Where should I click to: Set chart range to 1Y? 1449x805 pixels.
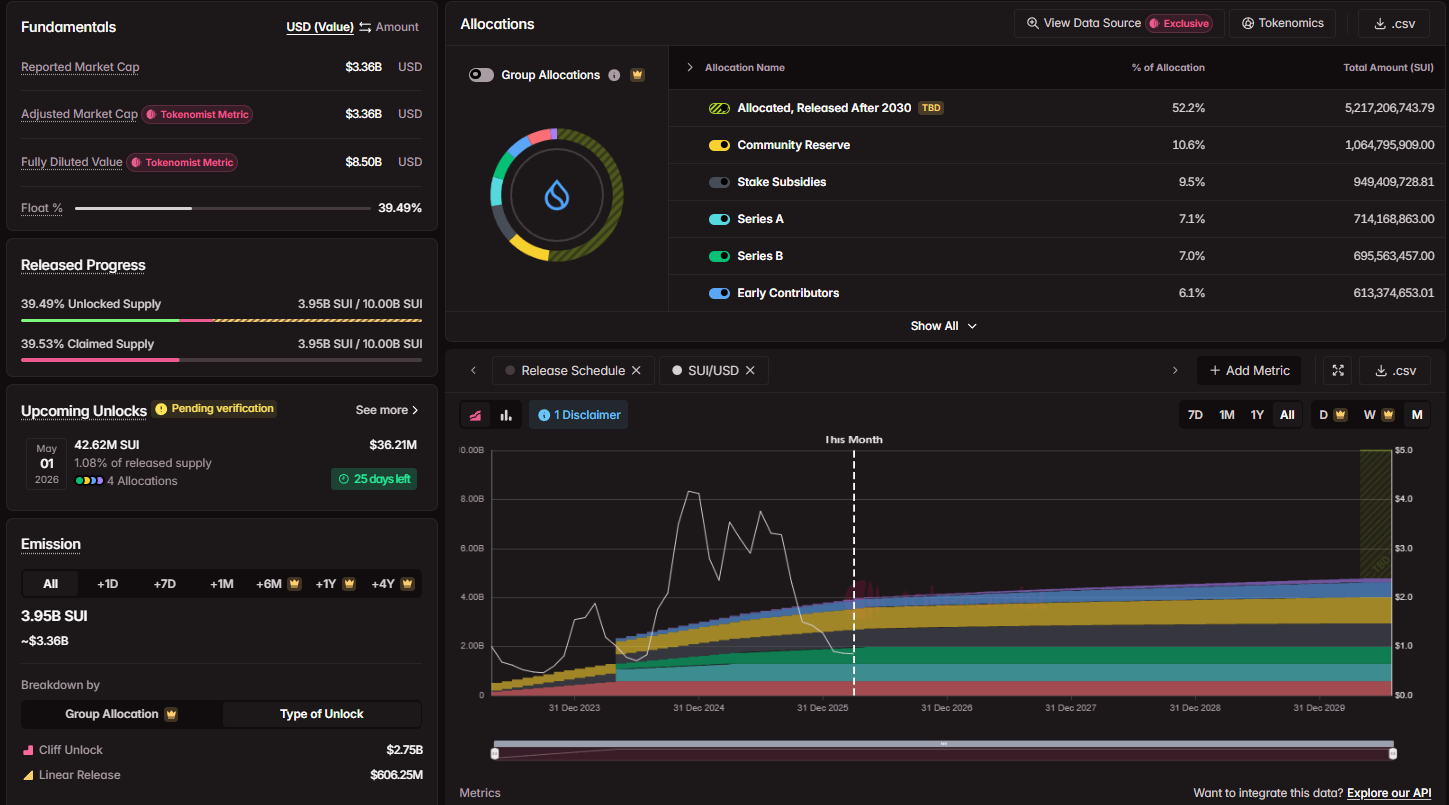(1257, 415)
